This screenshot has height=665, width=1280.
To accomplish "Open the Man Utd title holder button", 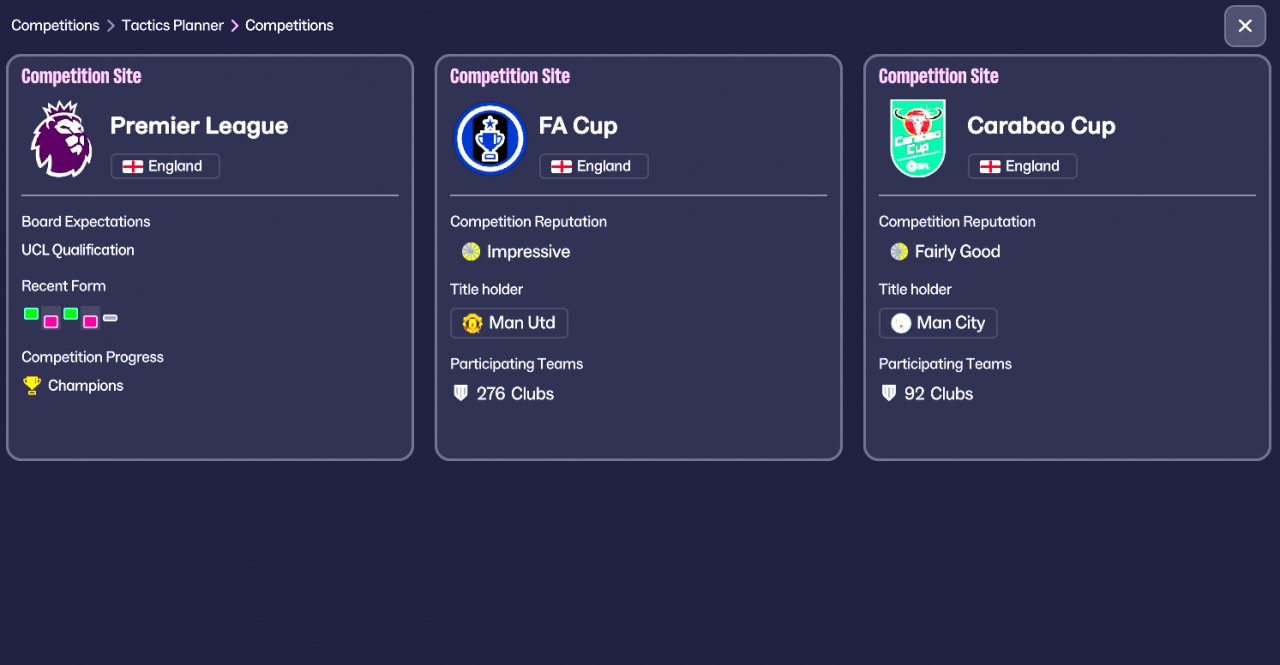I will click(509, 323).
